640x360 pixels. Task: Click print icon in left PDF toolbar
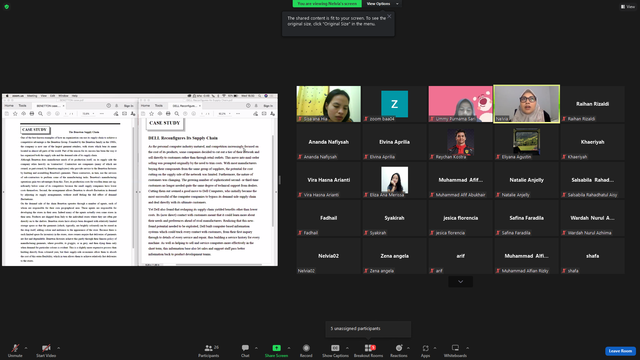[x=32, y=113]
